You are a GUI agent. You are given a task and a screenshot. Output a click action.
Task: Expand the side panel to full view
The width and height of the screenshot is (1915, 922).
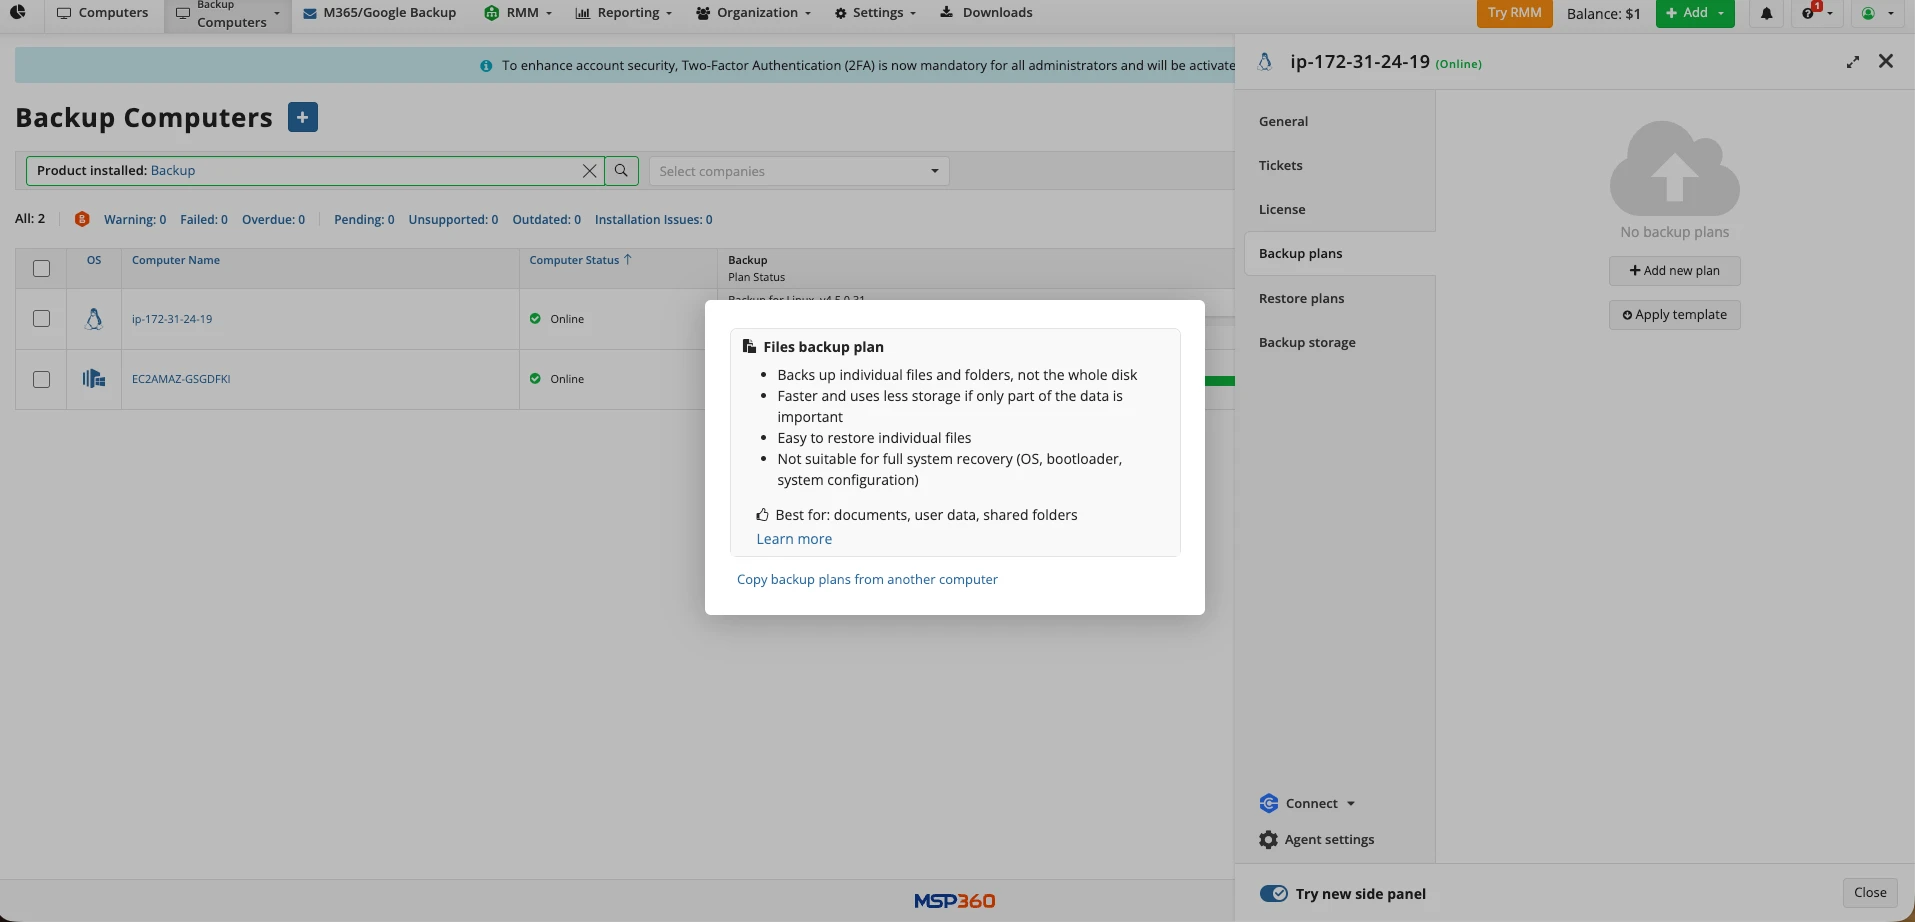1853,62
